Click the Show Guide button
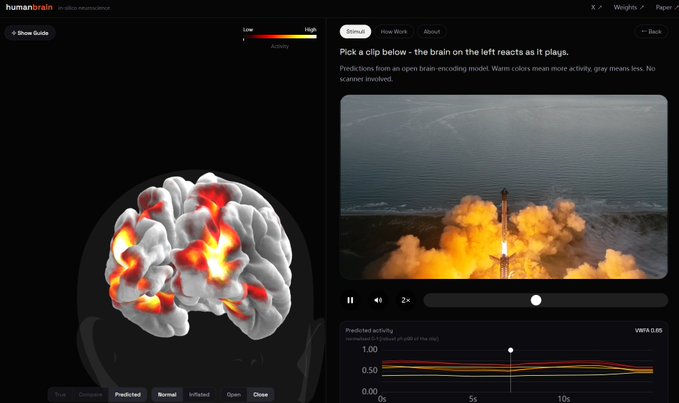The image size is (679, 403). [x=30, y=33]
